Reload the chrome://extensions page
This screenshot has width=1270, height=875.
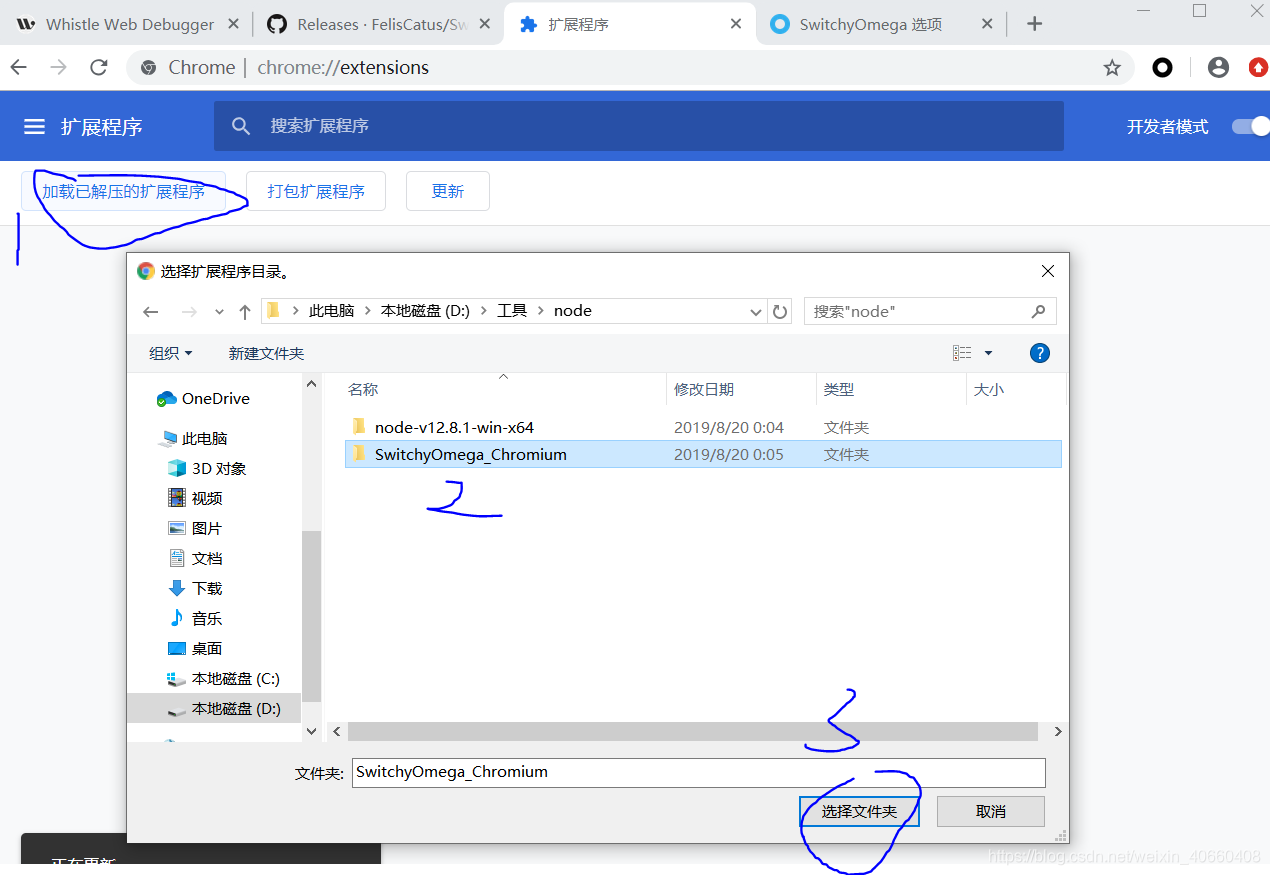[99, 67]
